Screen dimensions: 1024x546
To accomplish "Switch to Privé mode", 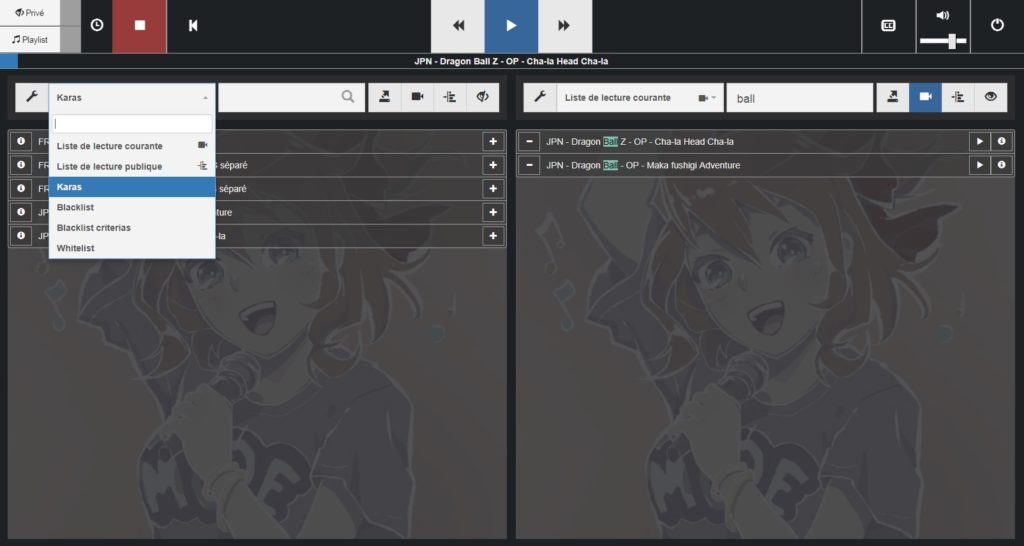I will pos(30,12).
